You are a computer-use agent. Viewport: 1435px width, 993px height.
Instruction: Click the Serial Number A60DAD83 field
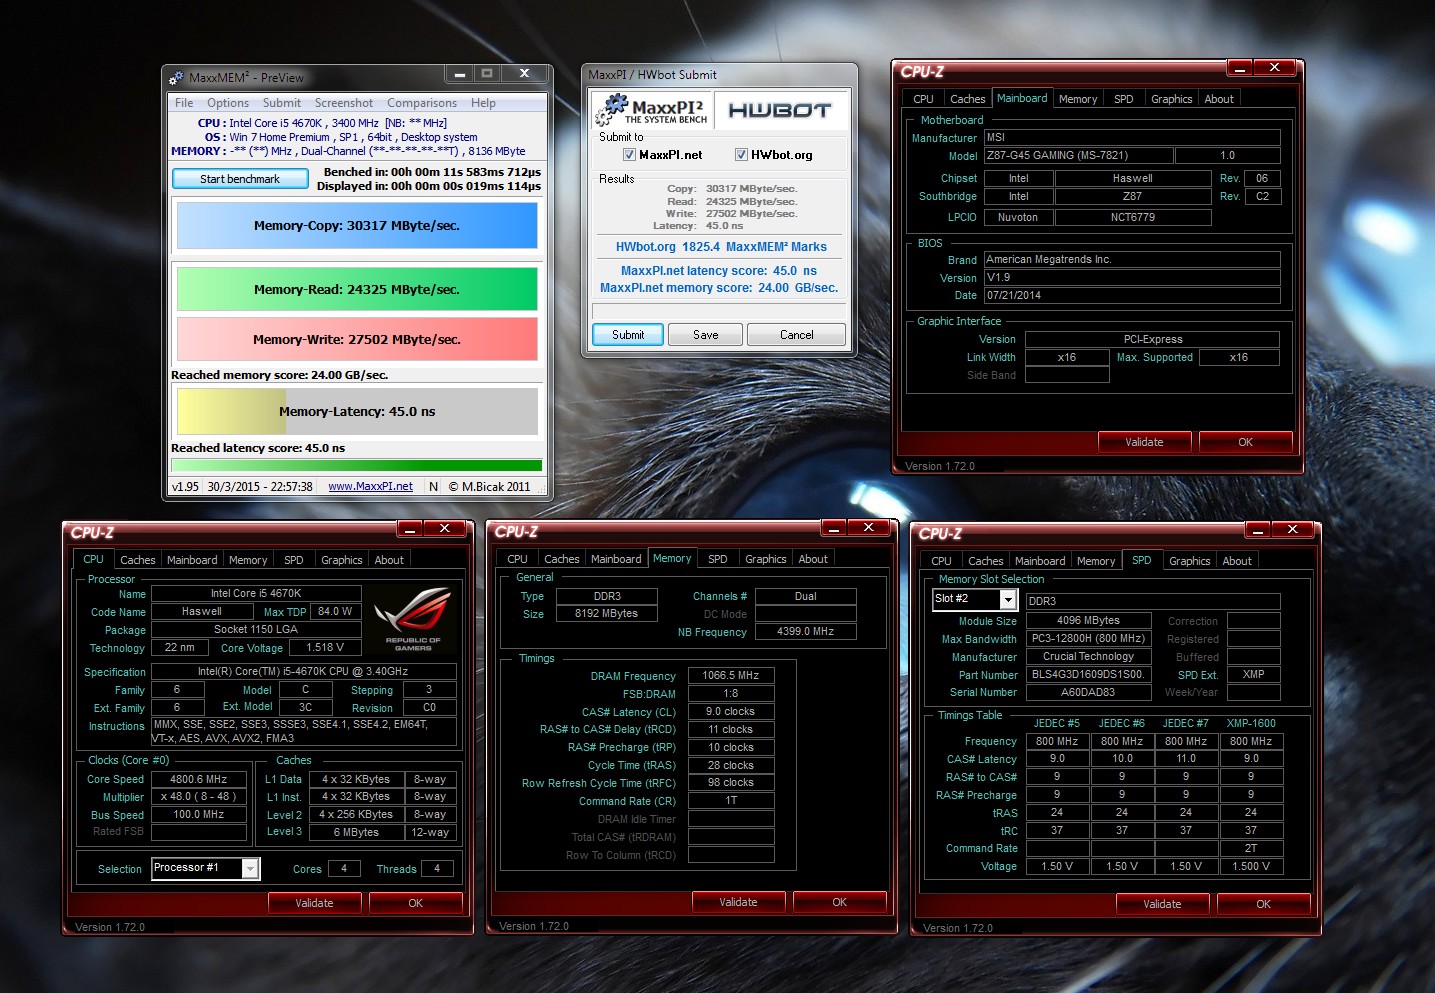[1088, 693]
